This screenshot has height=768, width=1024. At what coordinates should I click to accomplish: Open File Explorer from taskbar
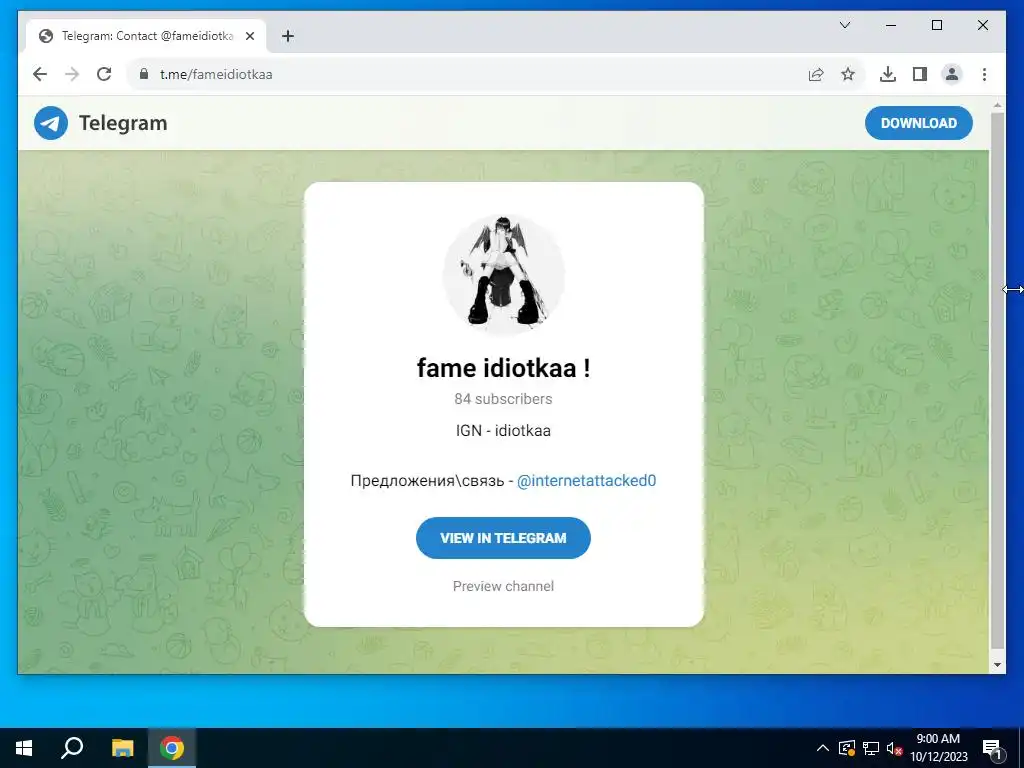[x=122, y=748]
